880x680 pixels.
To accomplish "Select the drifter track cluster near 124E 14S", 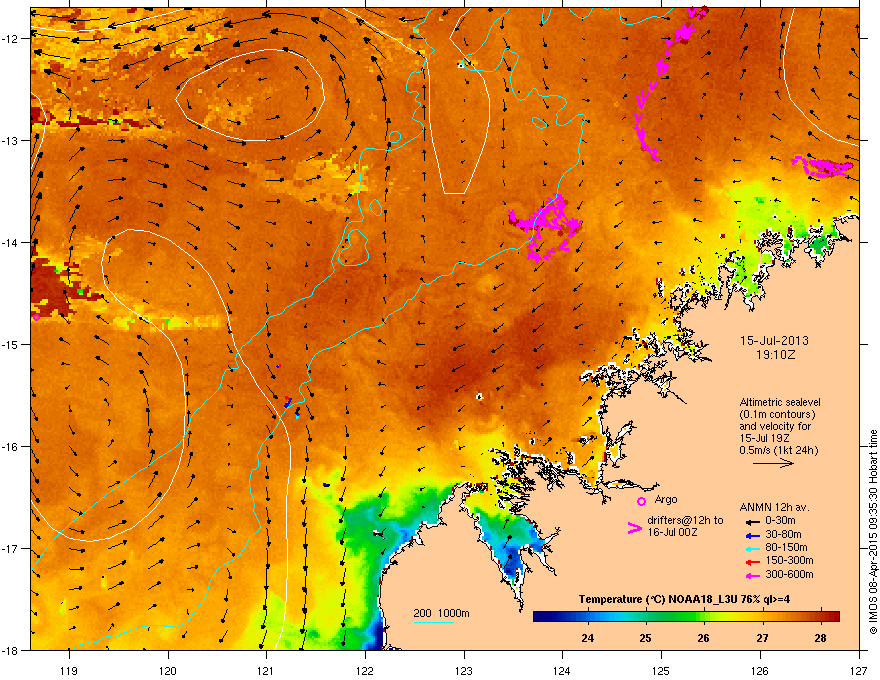I will pos(544,227).
